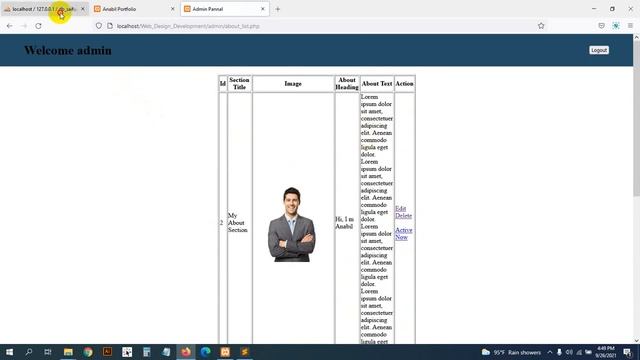This screenshot has width=640, height=360.
Task: Open Adobe Illustrator from the taskbar
Action: [107, 352]
